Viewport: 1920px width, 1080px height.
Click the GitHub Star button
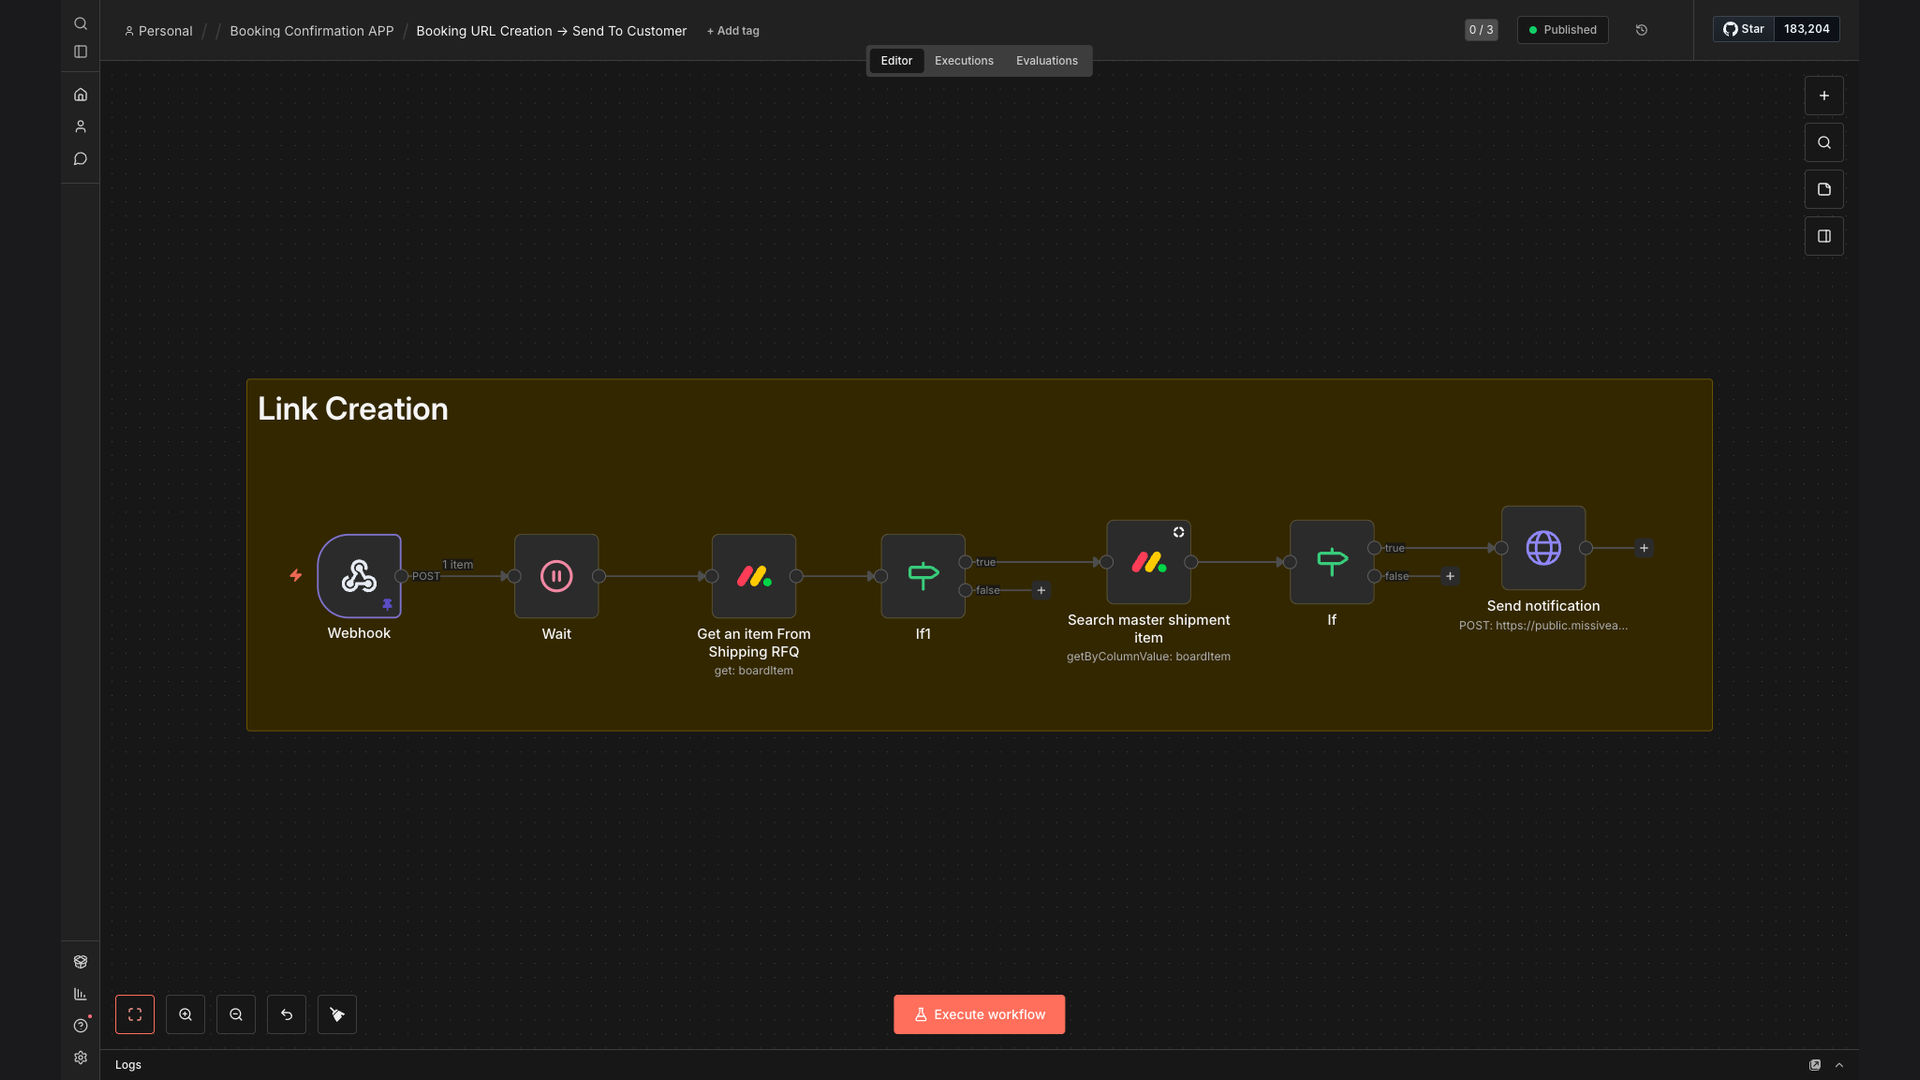pos(1743,29)
